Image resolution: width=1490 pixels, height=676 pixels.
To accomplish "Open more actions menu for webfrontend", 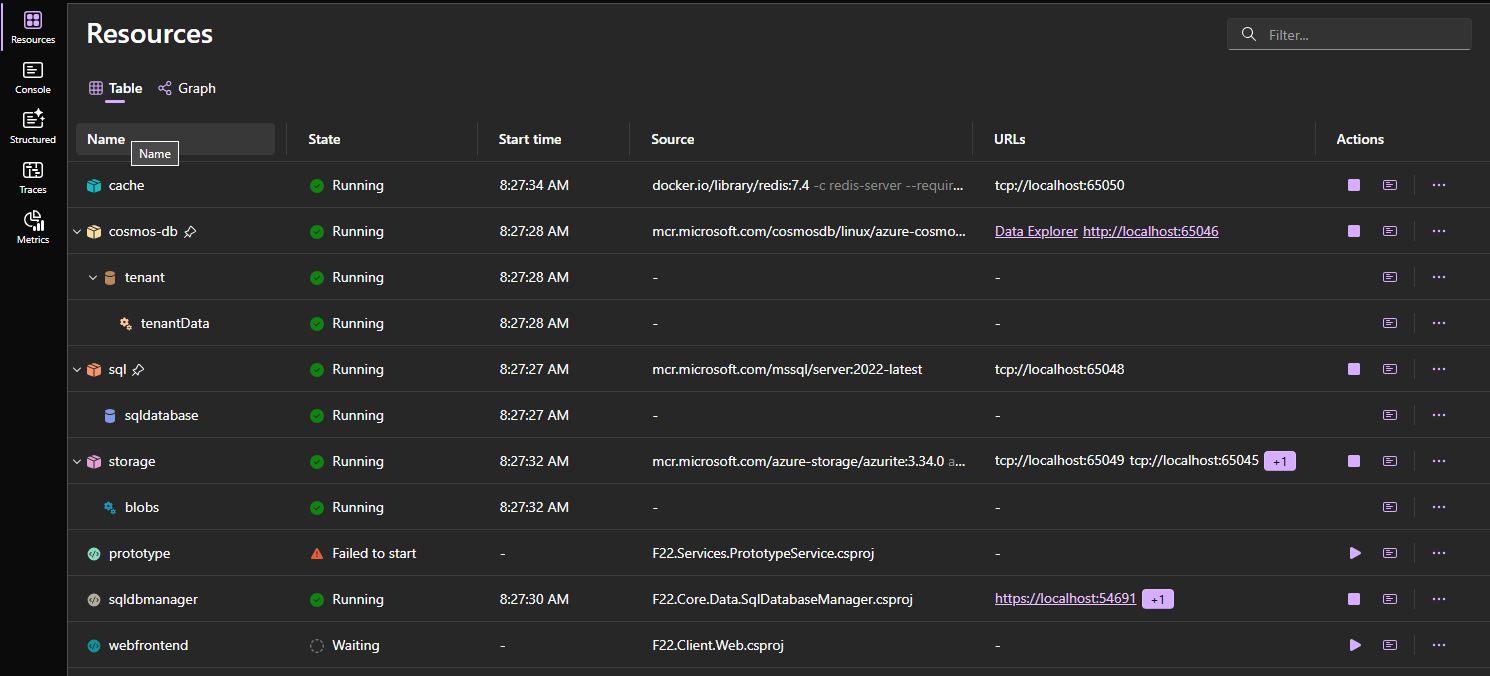I will pyautogui.click(x=1439, y=645).
